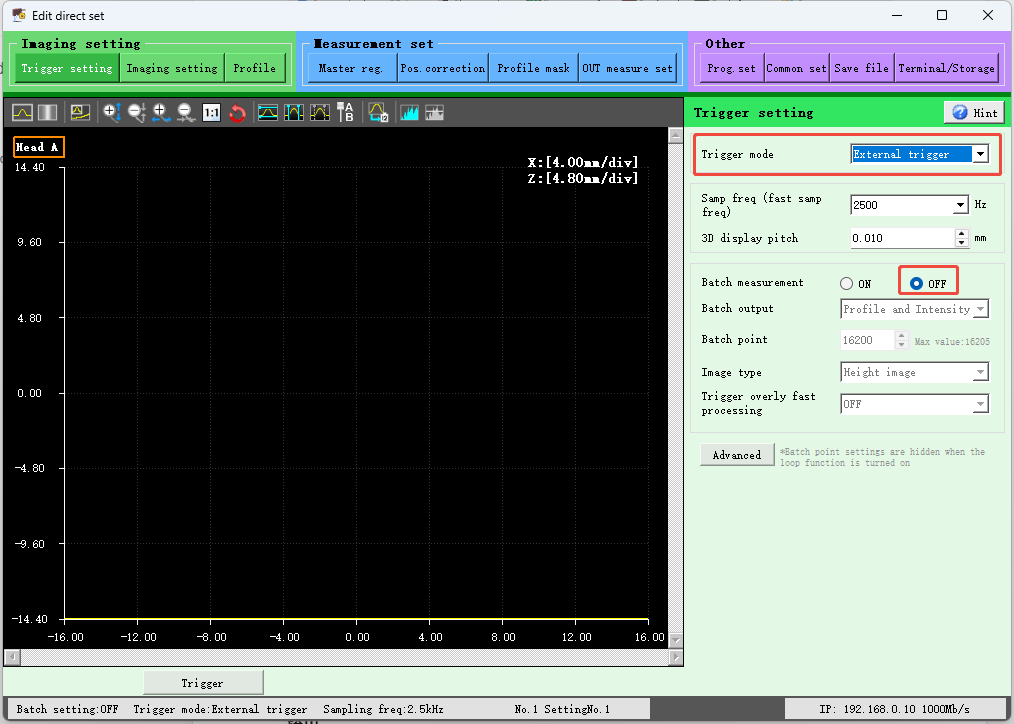This screenshot has height=724, width=1014.
Task: Select Batch measurement OFF radio button
Action: [916, 283]
